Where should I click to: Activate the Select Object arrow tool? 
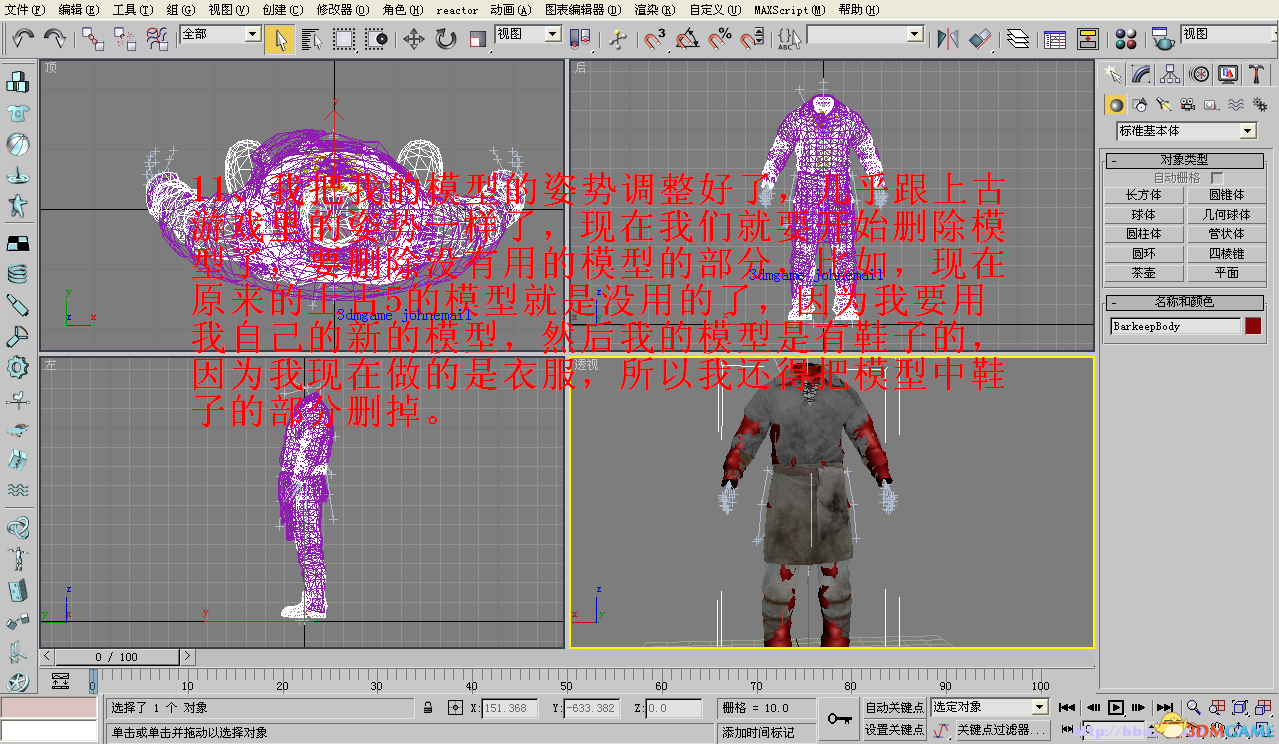(x=280, y=39)
